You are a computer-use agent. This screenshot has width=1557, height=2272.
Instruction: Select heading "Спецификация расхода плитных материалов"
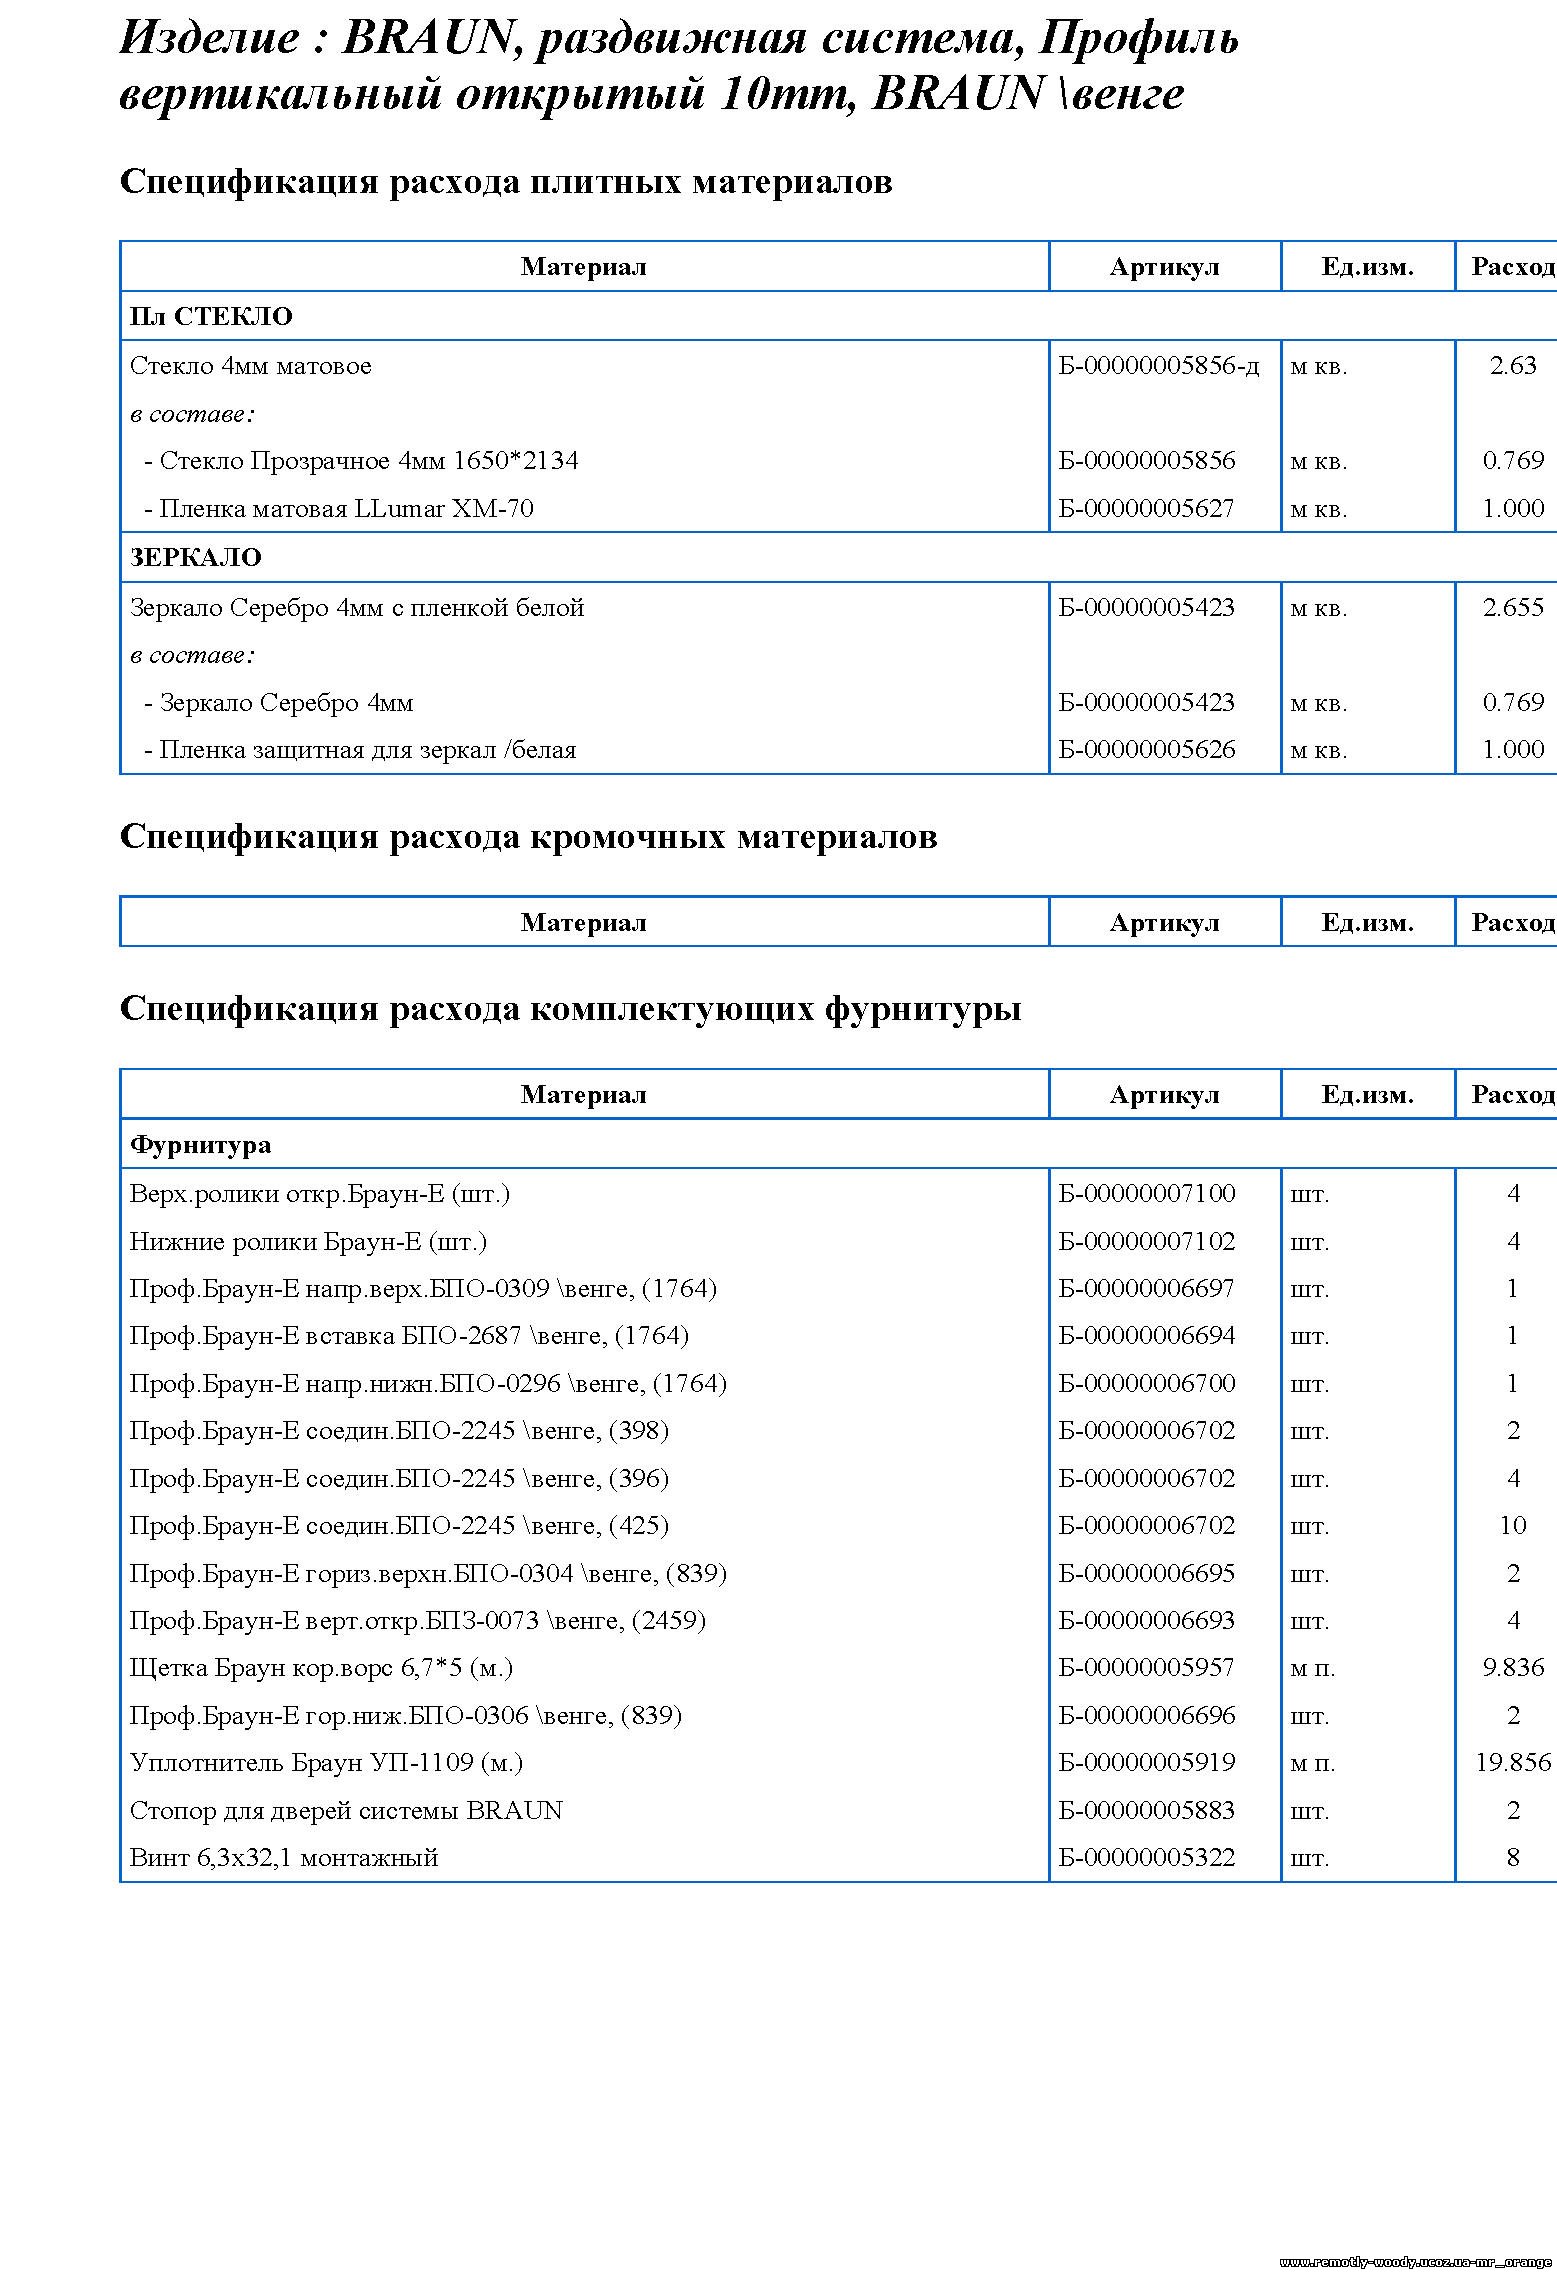point(506,182)
